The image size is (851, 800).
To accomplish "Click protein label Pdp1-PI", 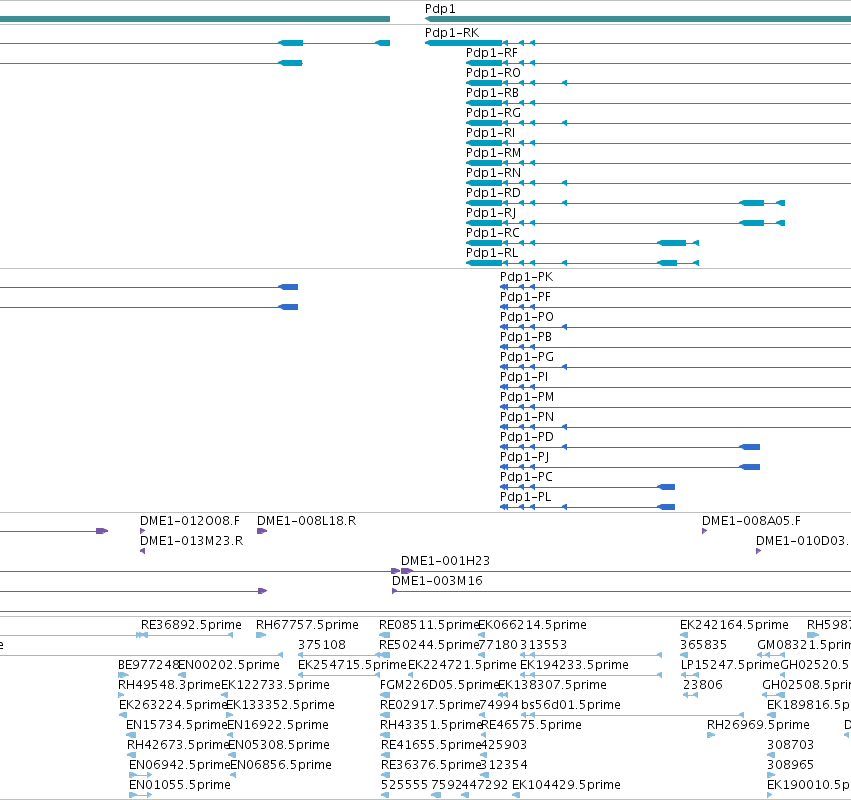I will point(524,377).
